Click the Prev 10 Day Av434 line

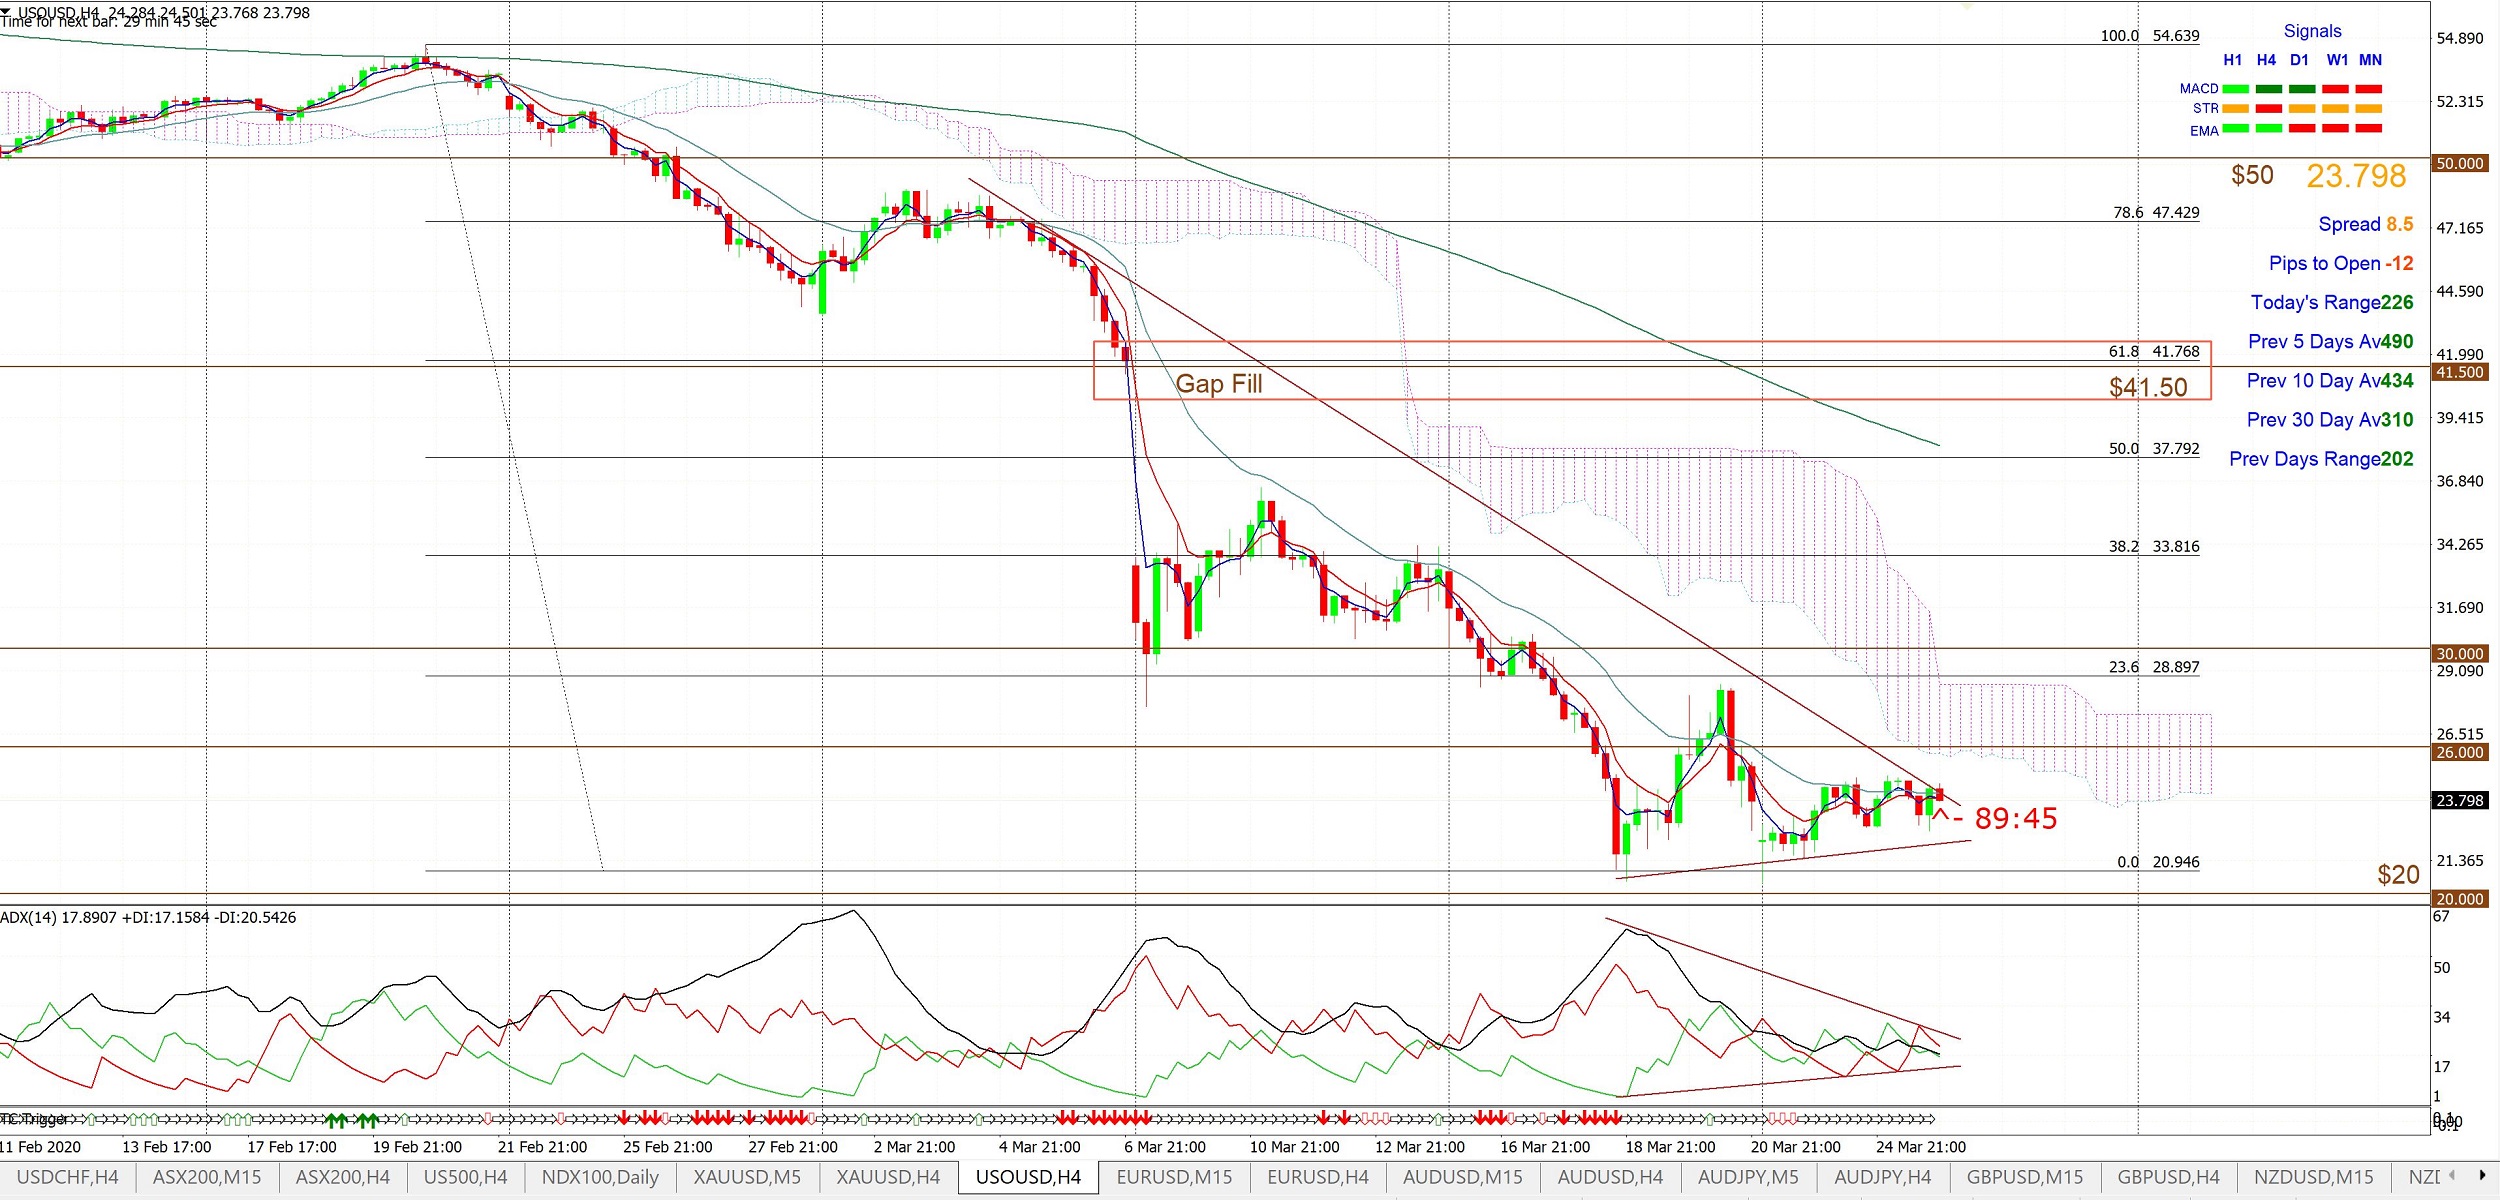tap(2330, 380)
